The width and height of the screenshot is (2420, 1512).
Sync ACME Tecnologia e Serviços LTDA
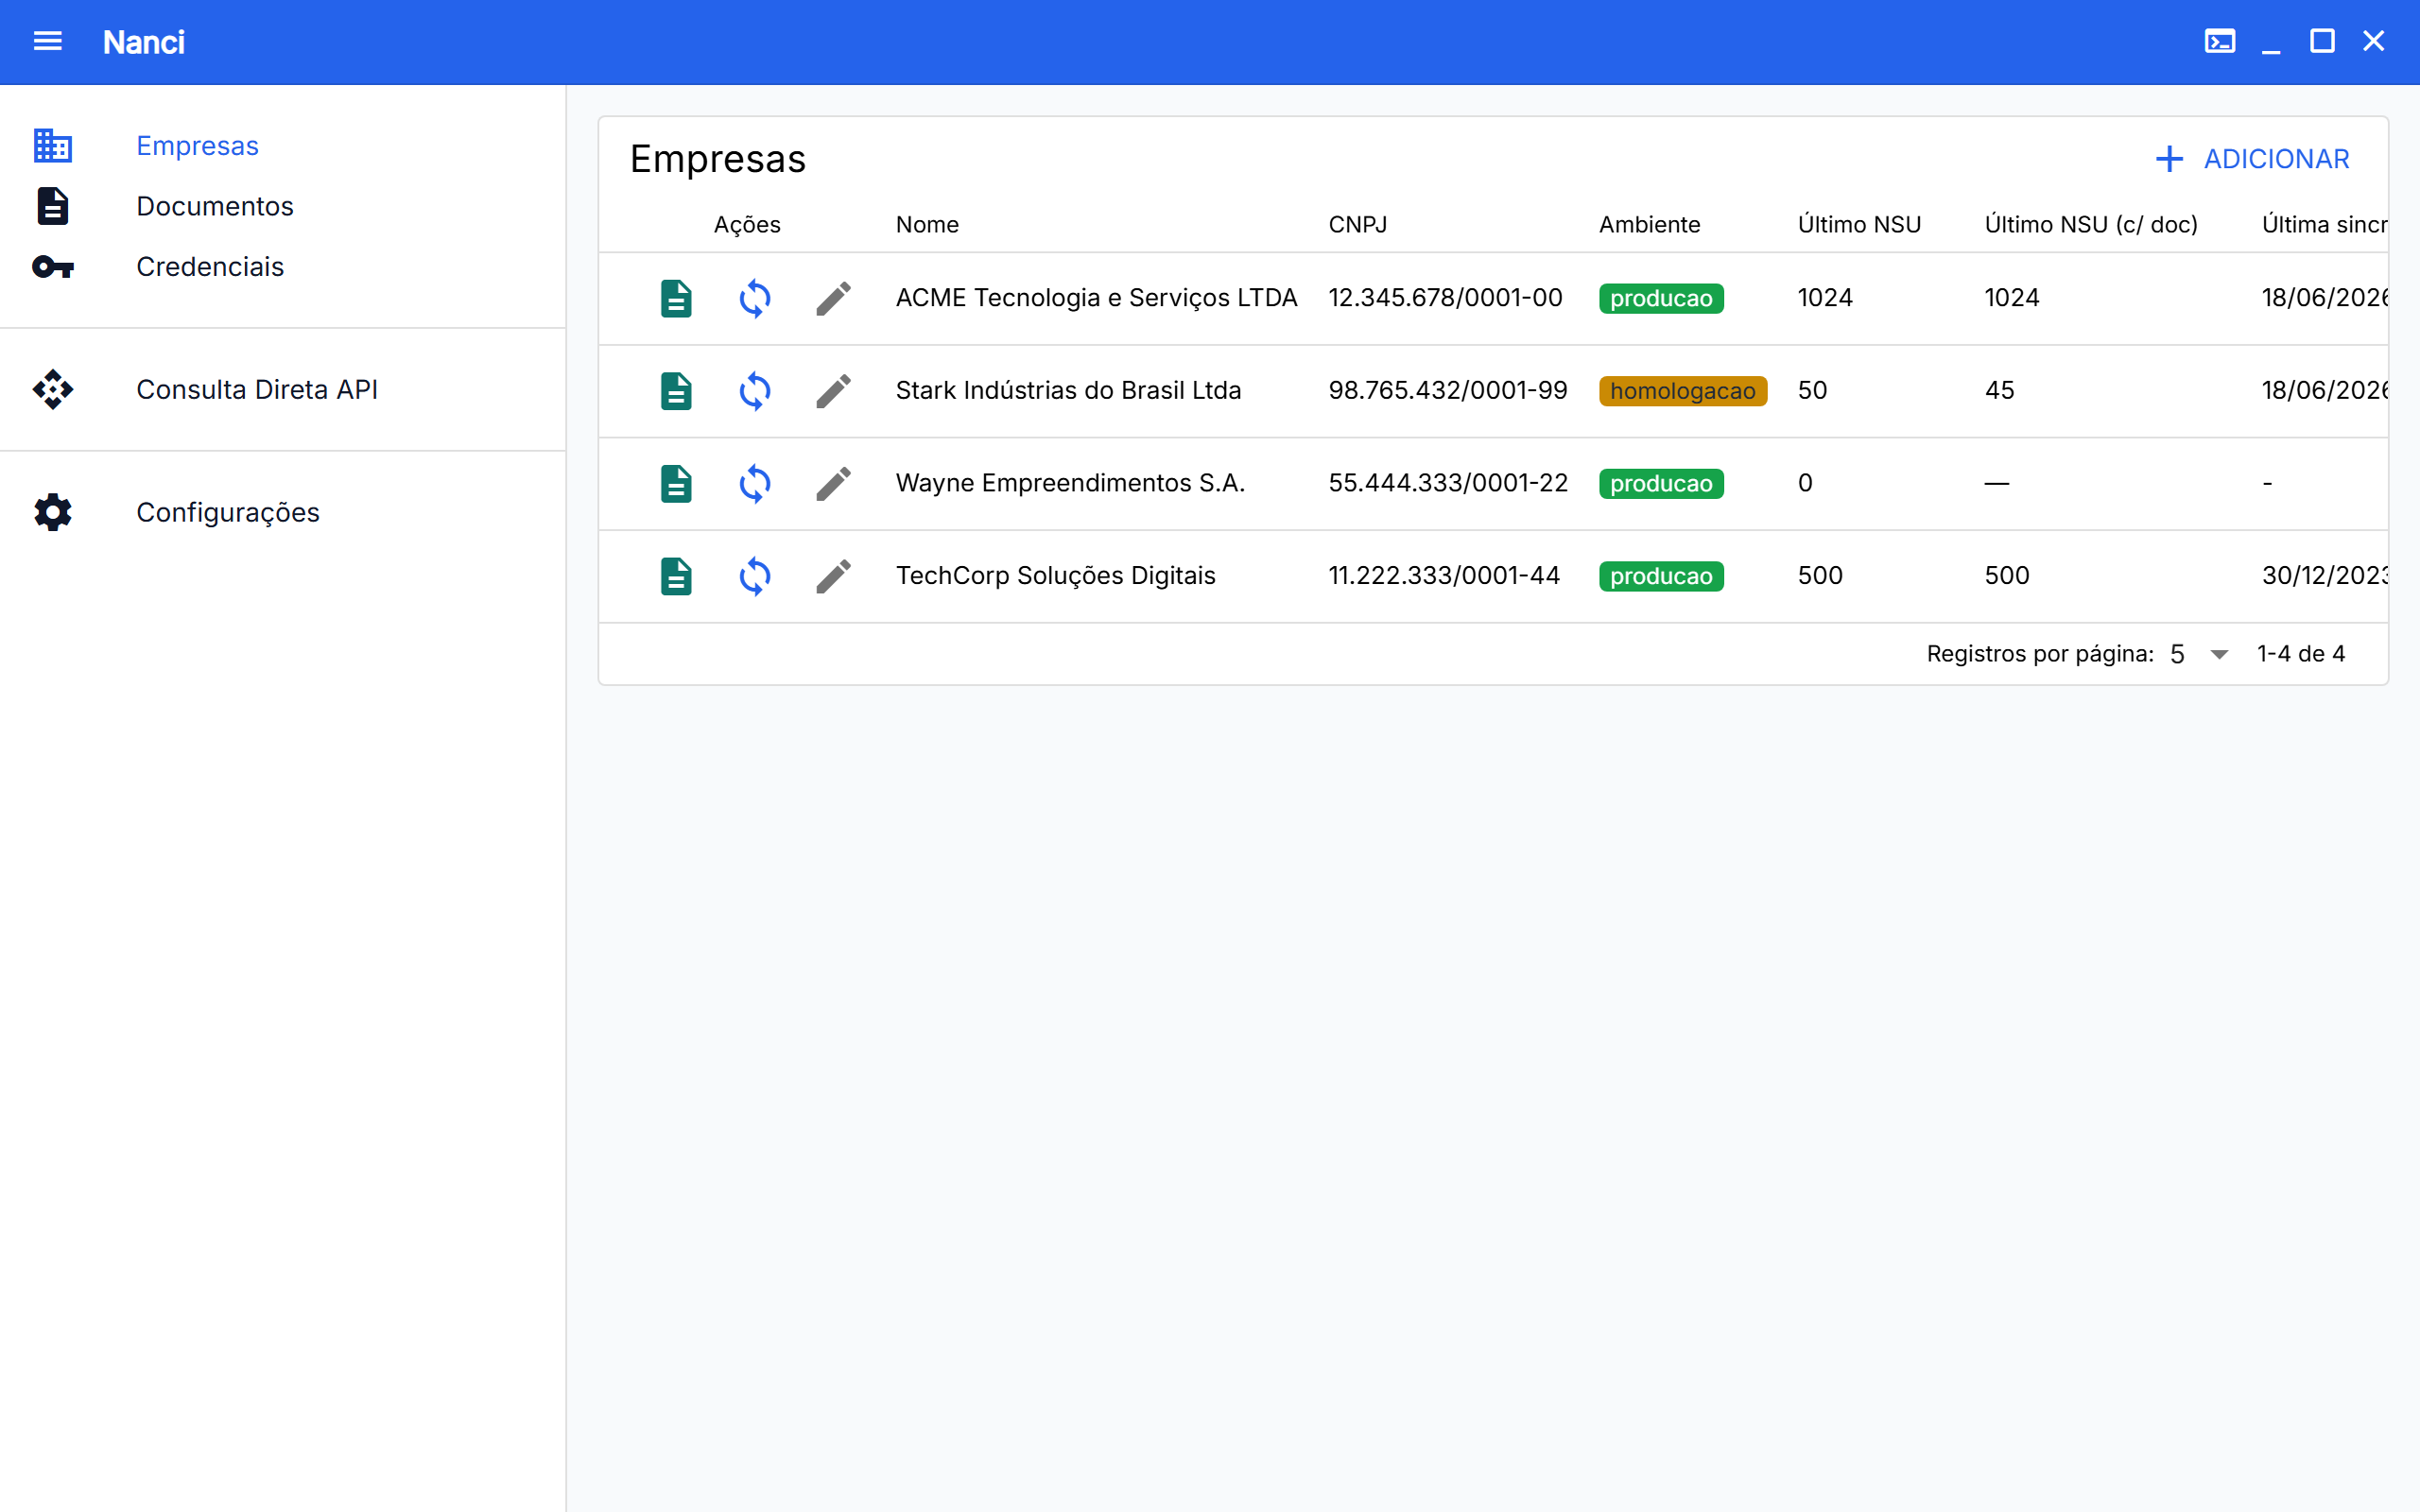(755, 299)
